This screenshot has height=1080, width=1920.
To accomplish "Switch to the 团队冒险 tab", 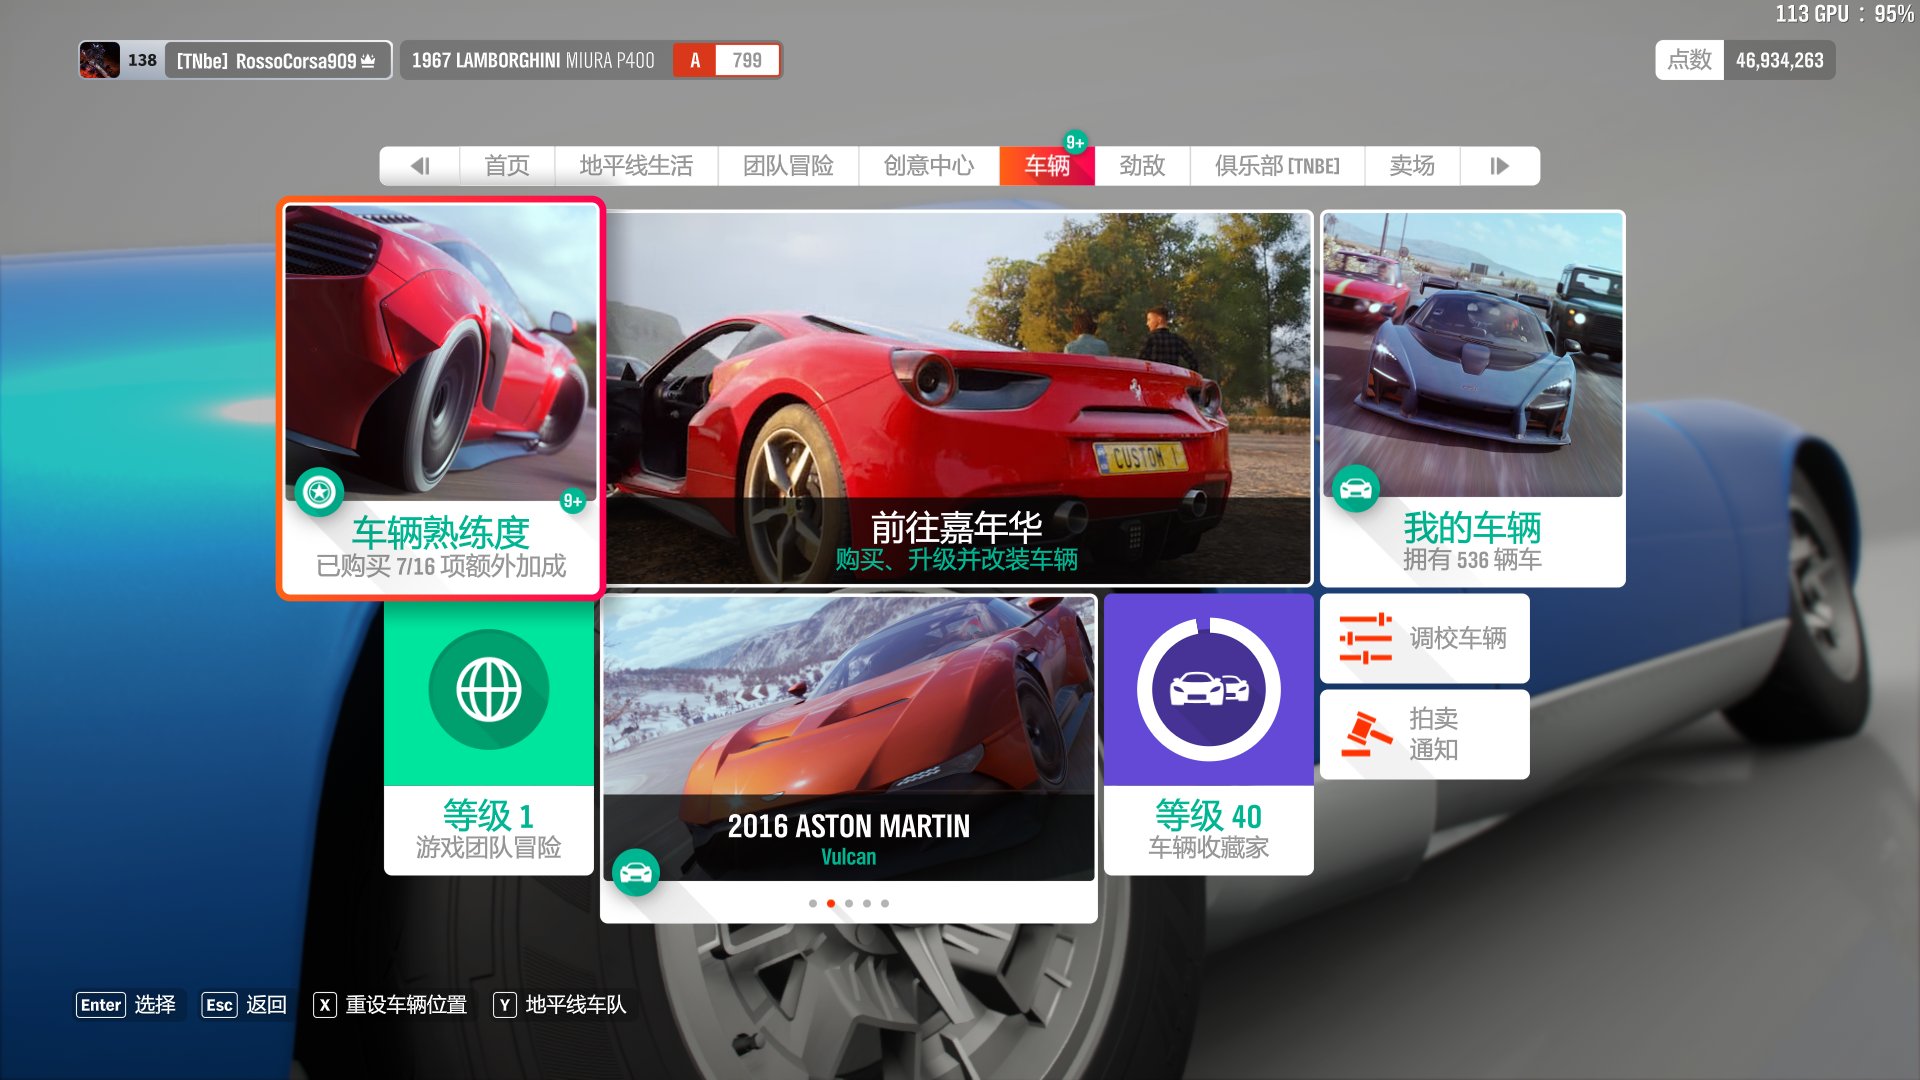I will (x=788, y=166).
